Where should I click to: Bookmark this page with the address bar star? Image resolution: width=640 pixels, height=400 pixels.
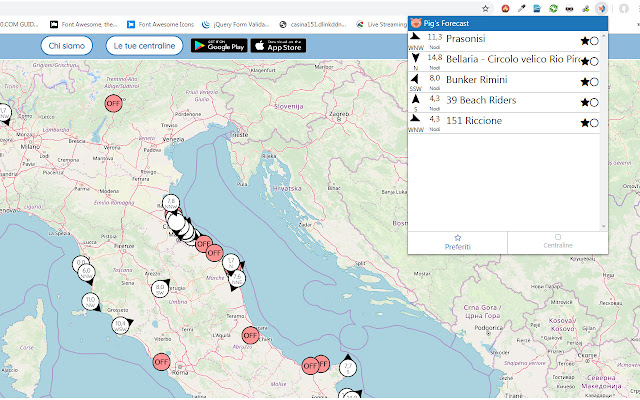485,8
